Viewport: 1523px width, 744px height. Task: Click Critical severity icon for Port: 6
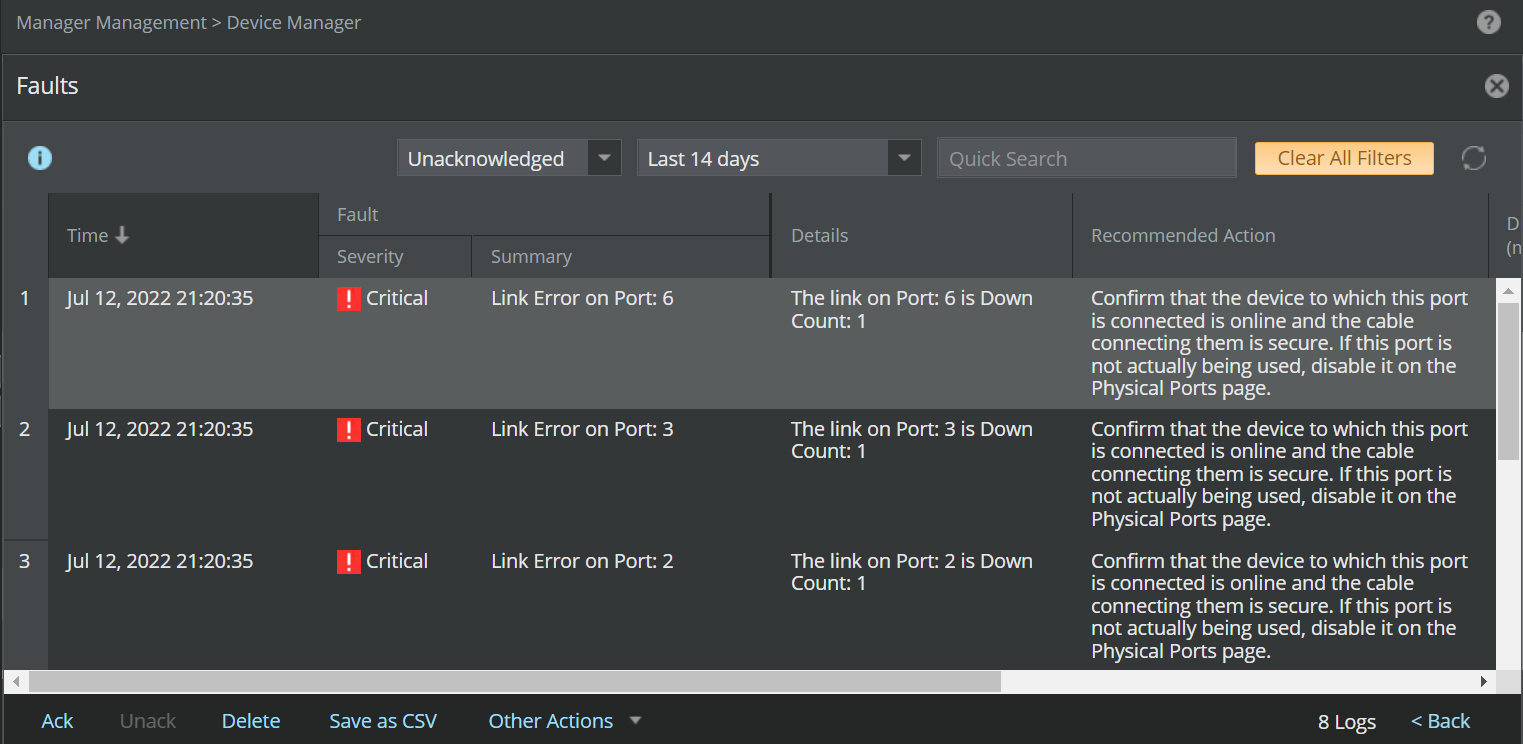point(348,299)
